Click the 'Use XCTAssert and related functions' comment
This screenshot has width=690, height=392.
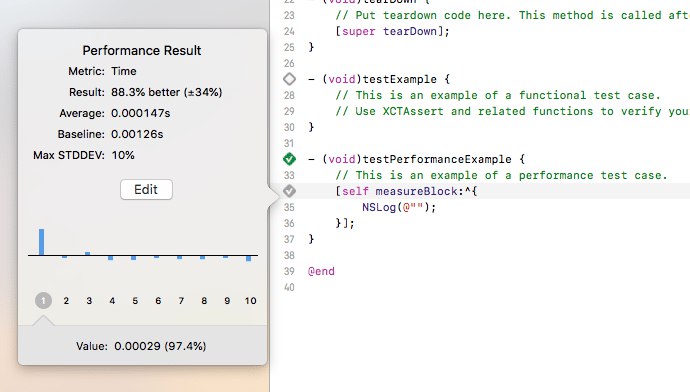512,111
